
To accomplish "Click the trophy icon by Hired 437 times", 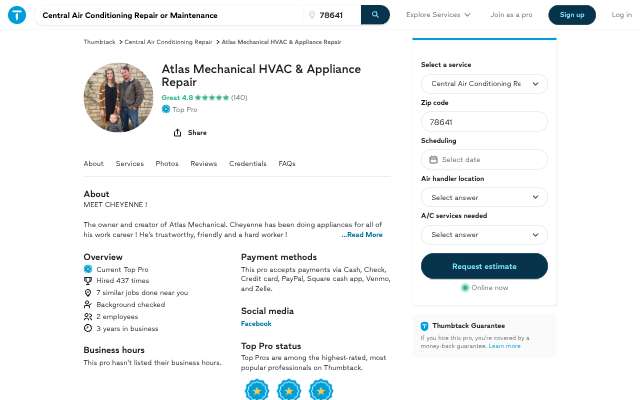I will coord(88,281).
